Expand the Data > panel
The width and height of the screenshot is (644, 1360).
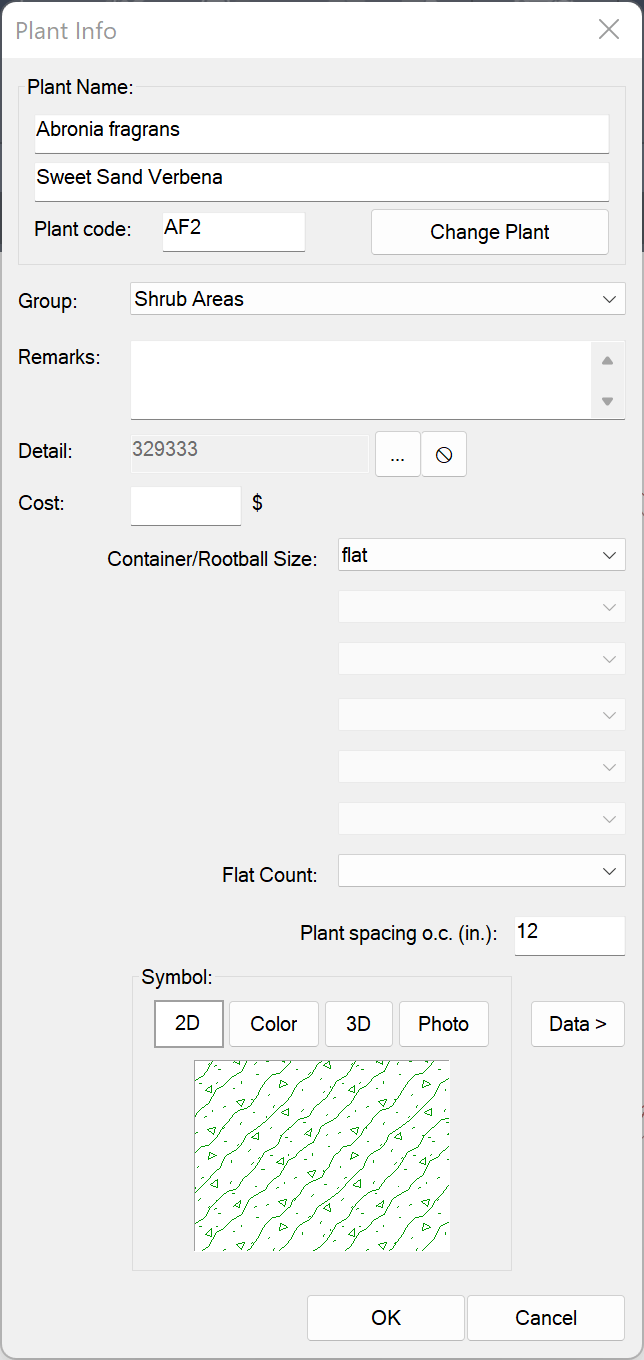(578, 1024)
